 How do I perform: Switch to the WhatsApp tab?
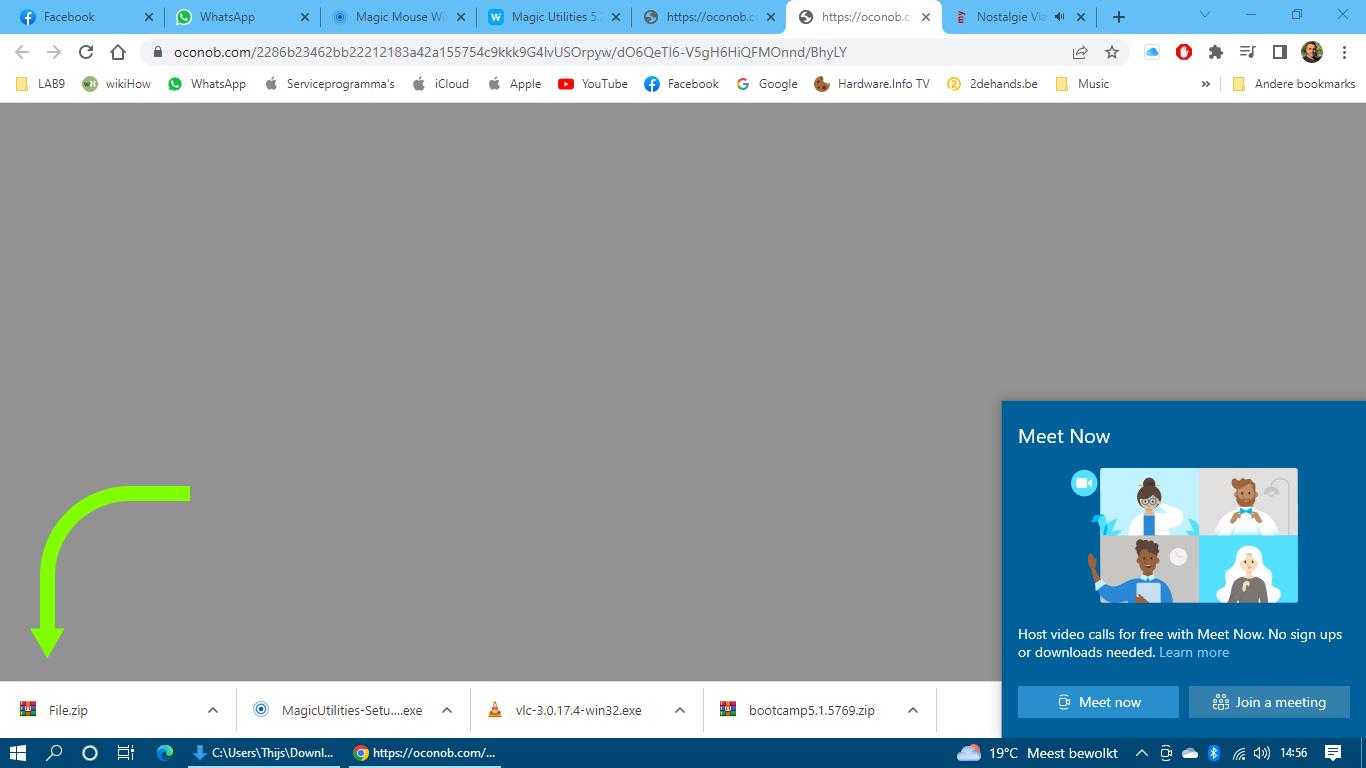pos(227,17)
